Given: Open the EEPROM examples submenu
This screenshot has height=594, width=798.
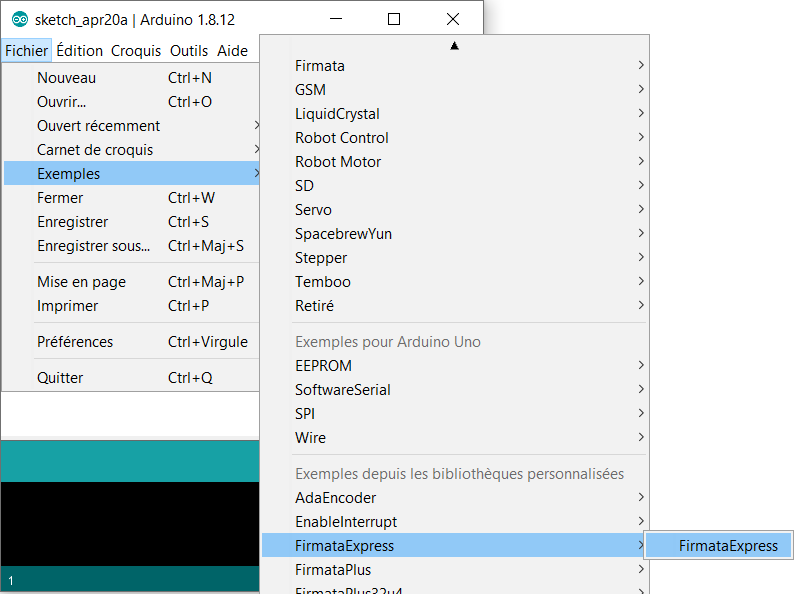Looking at the screenshot, I should pos(323,366).
